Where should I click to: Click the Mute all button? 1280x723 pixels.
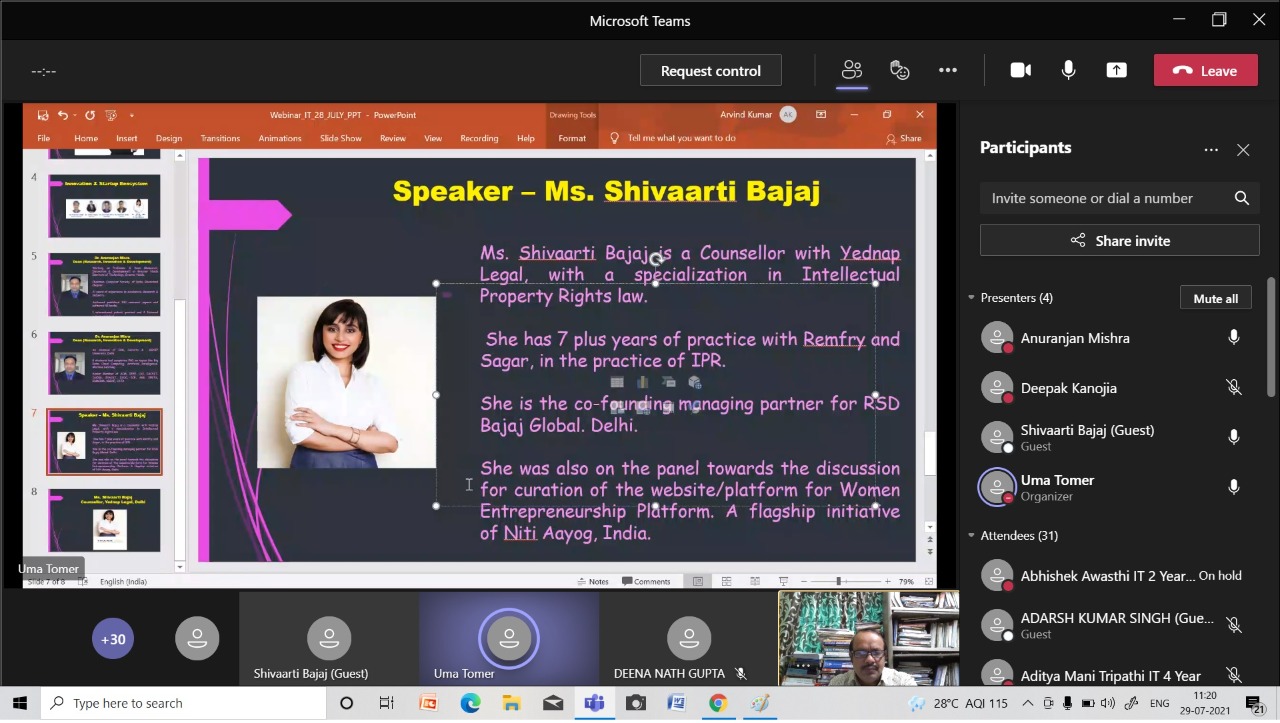click(1215, 298)
